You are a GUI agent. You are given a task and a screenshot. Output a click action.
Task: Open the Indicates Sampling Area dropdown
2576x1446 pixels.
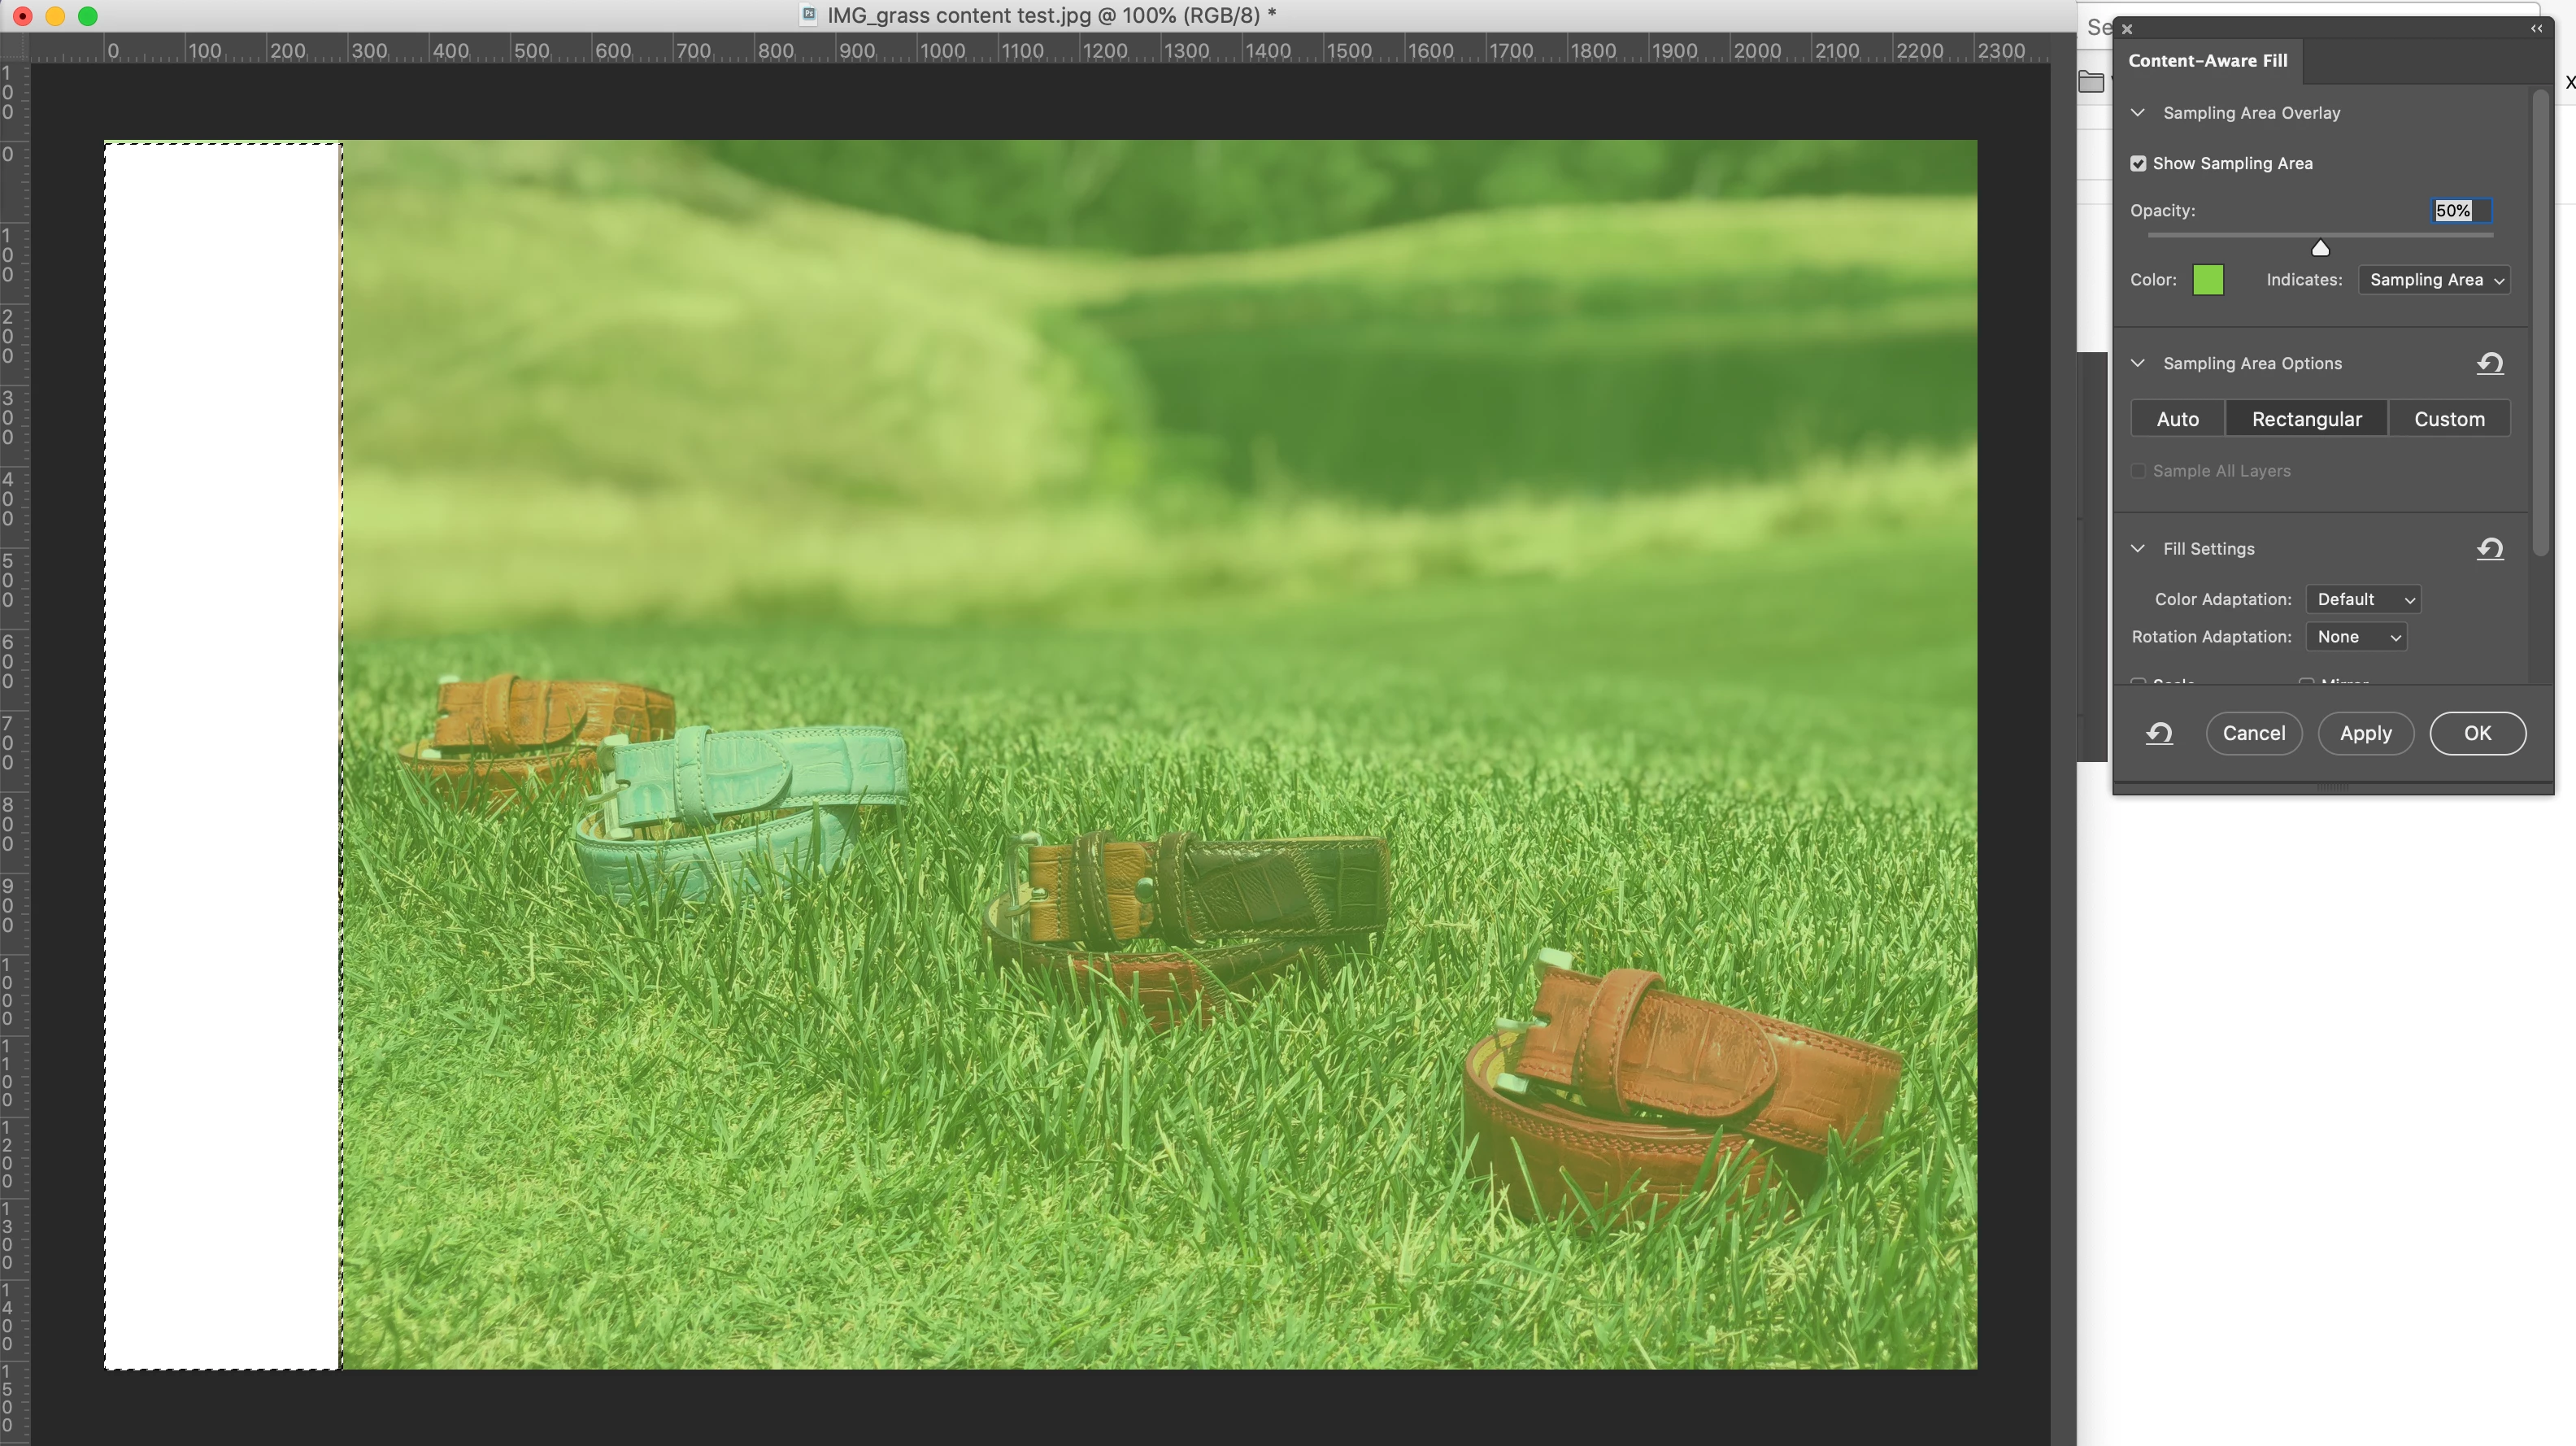click(2434, 280)
